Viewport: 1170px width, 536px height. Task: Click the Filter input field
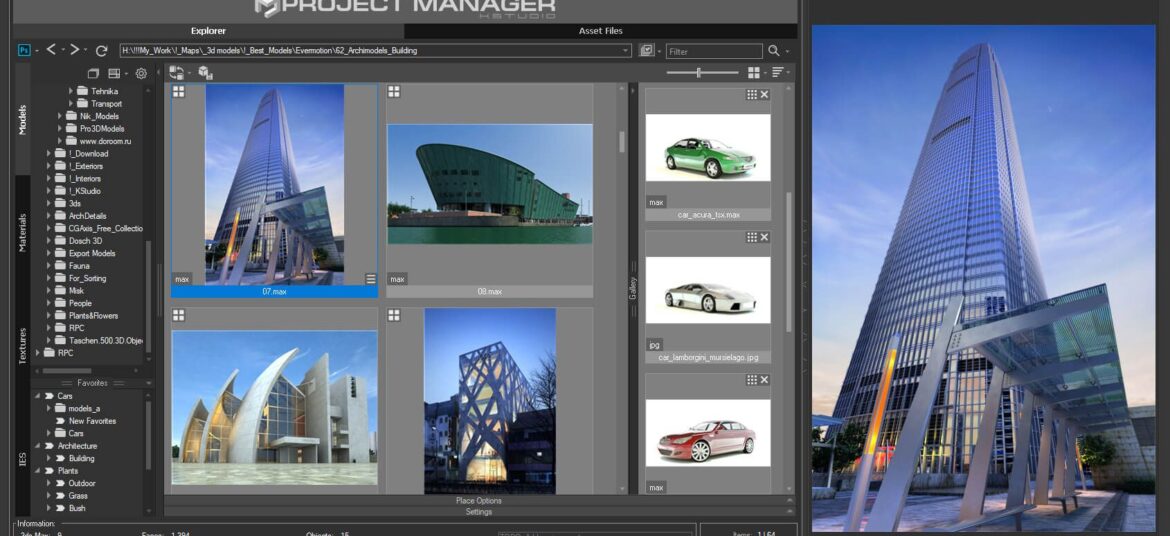714,51
